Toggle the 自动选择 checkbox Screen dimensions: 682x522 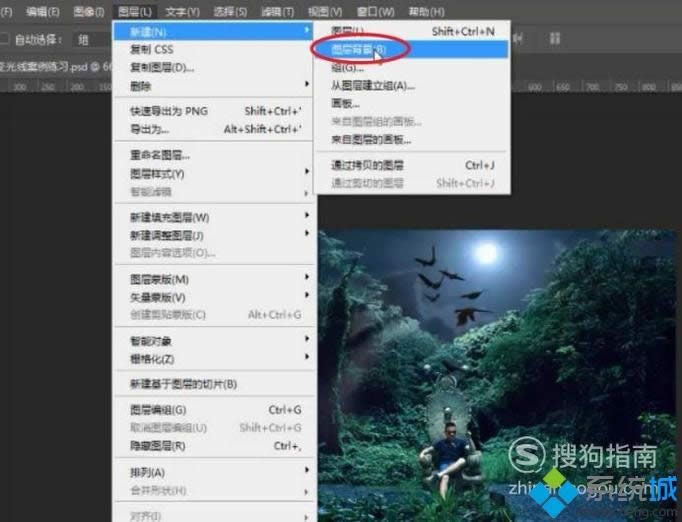point(4,40)
